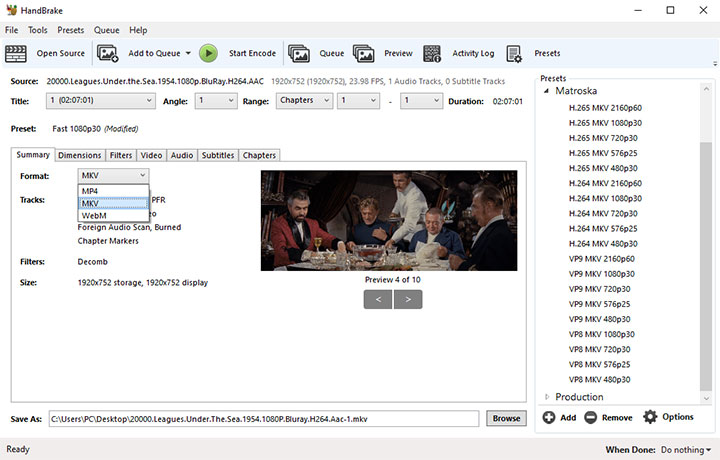Open the Queue menu

[107, 30]
